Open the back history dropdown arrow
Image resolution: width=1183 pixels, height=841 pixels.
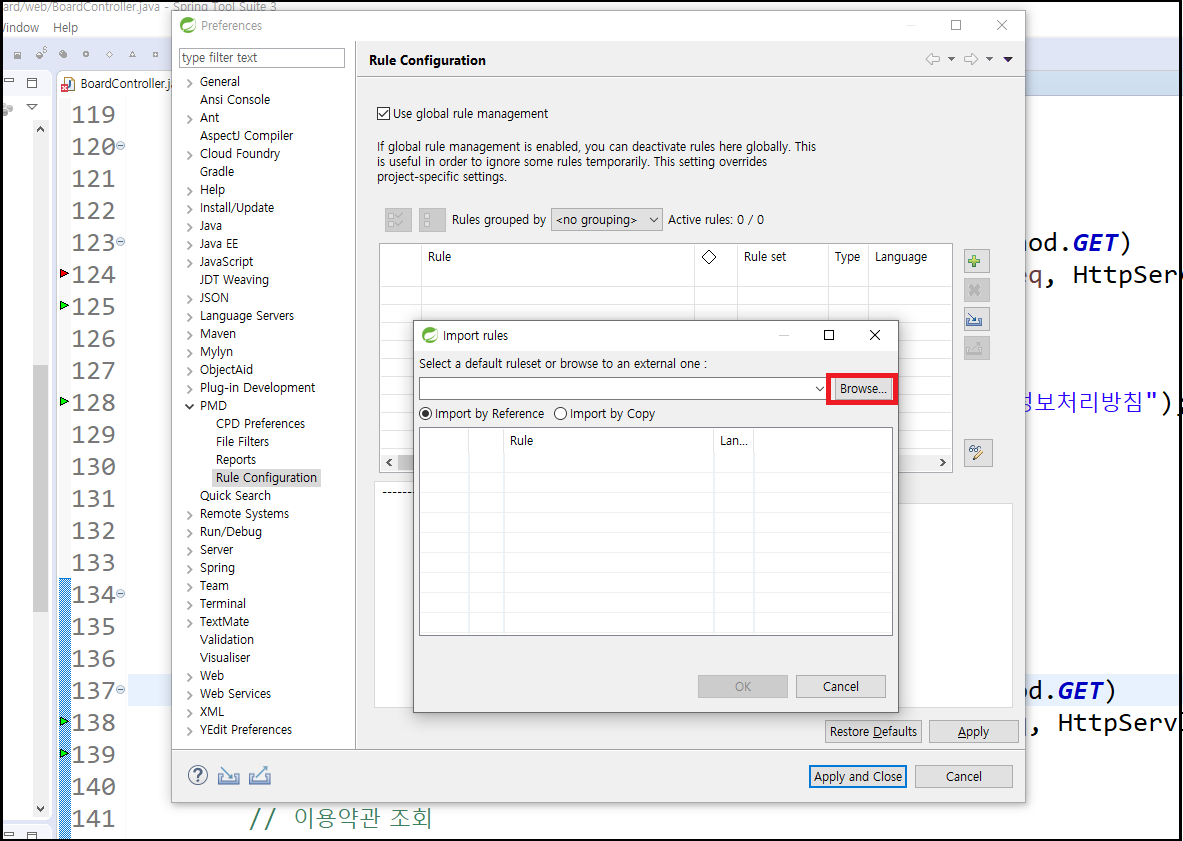951,60
